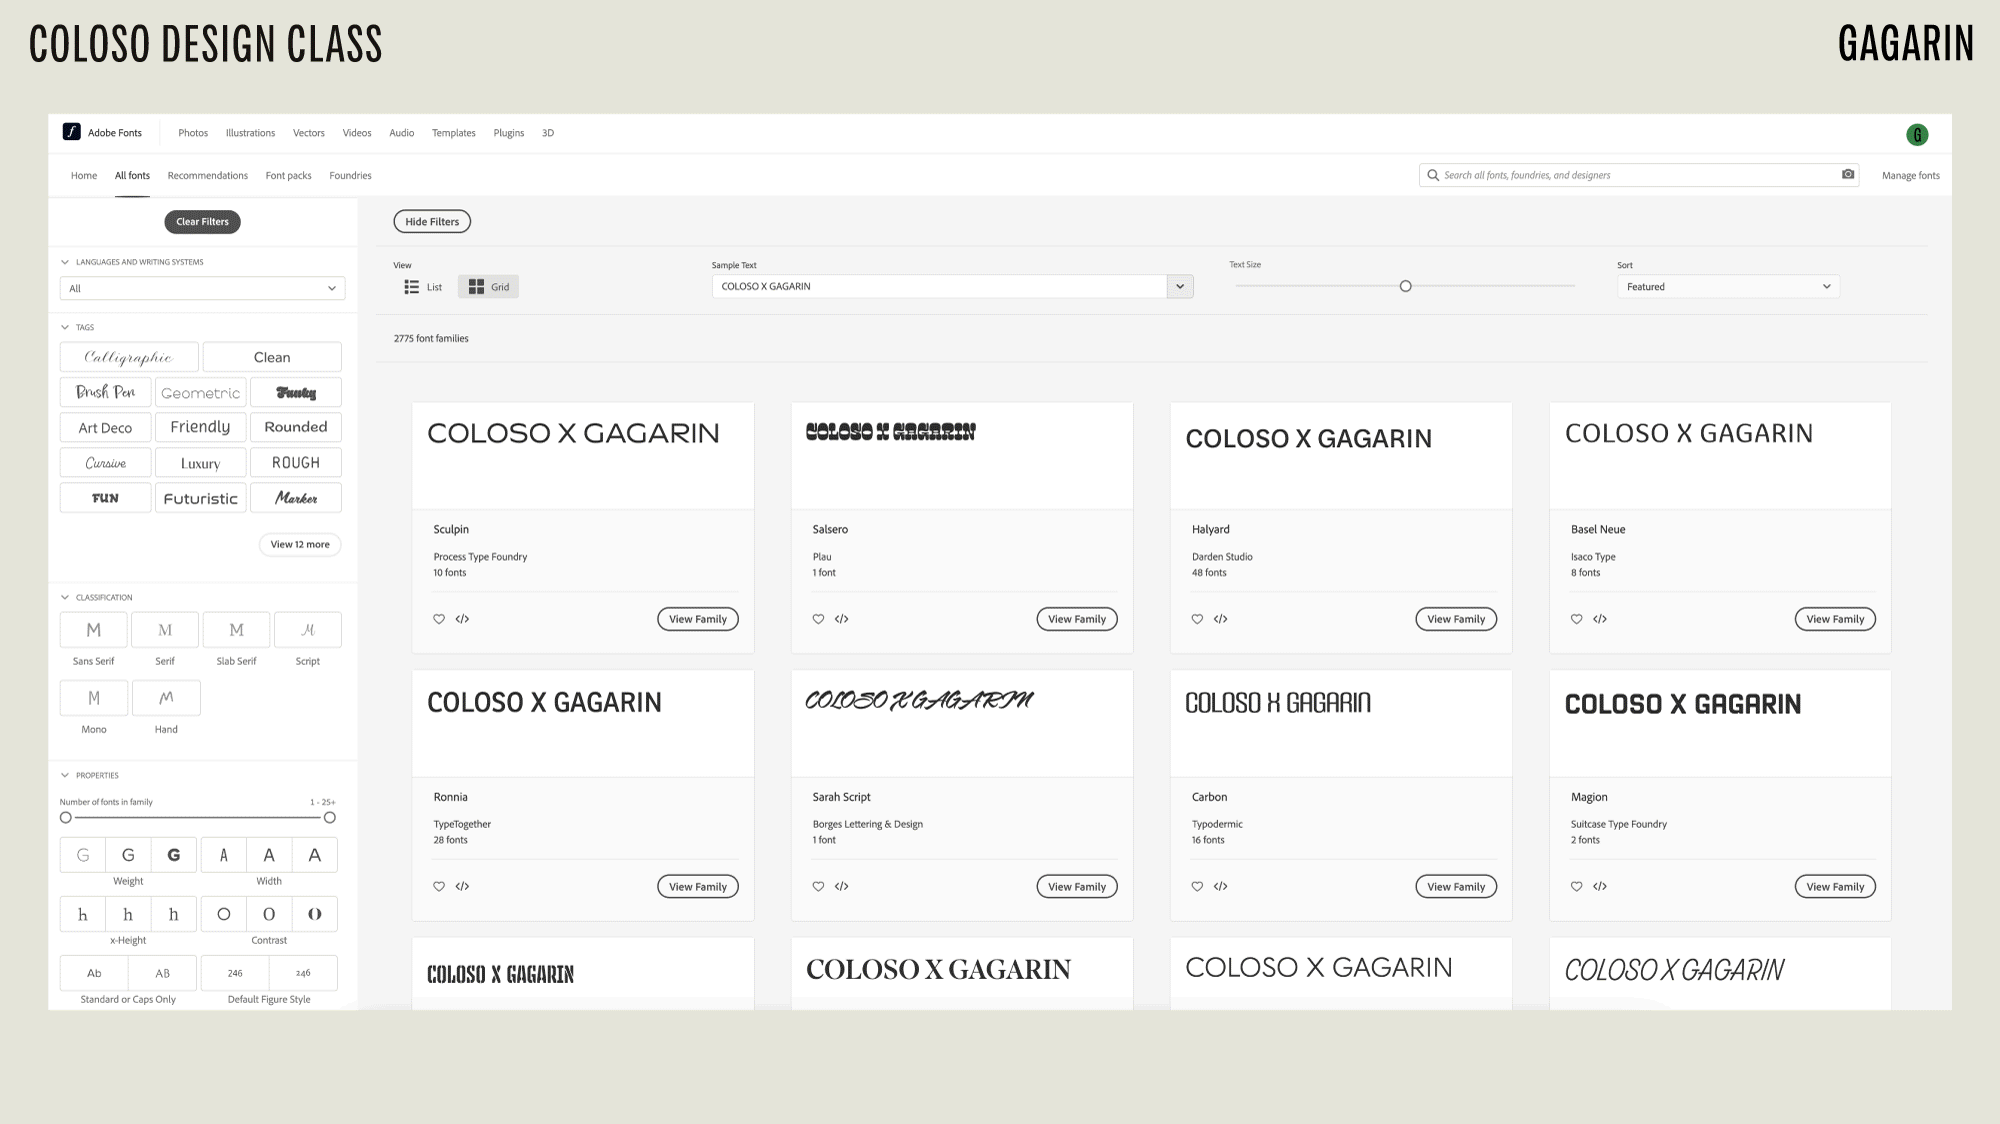This screenshot has height=1124, width=2000.
Task: Open web project code for Salsero
Action: (842, 619)
